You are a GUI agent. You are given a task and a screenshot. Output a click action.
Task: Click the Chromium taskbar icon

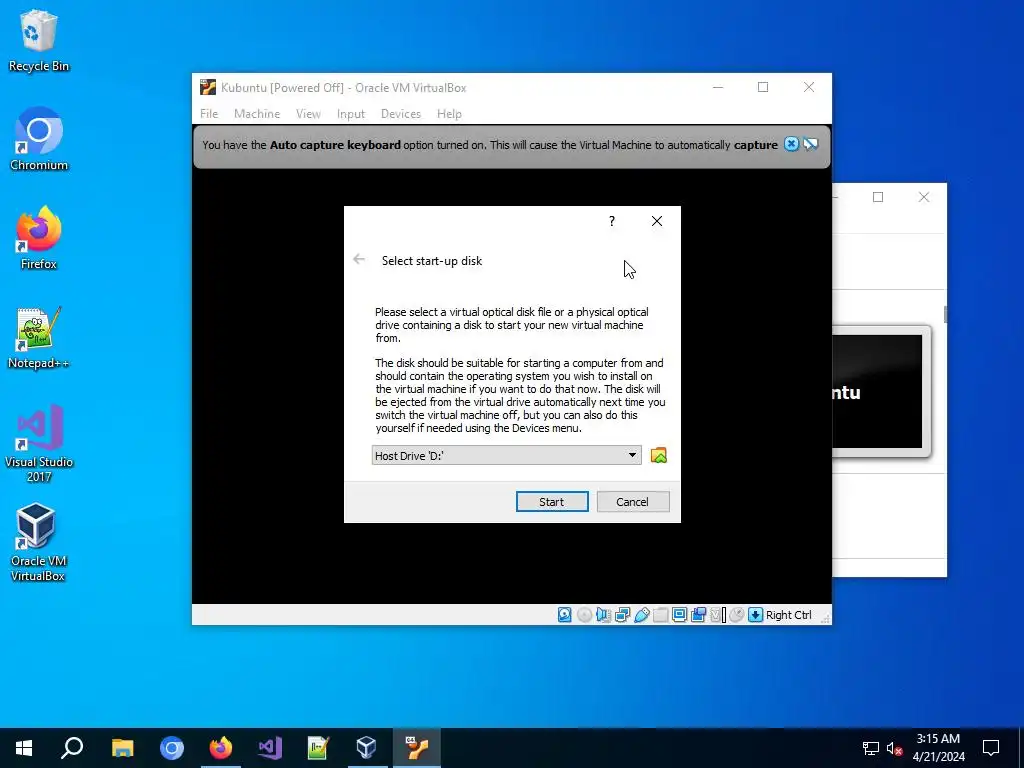click(x=172, y=748)
